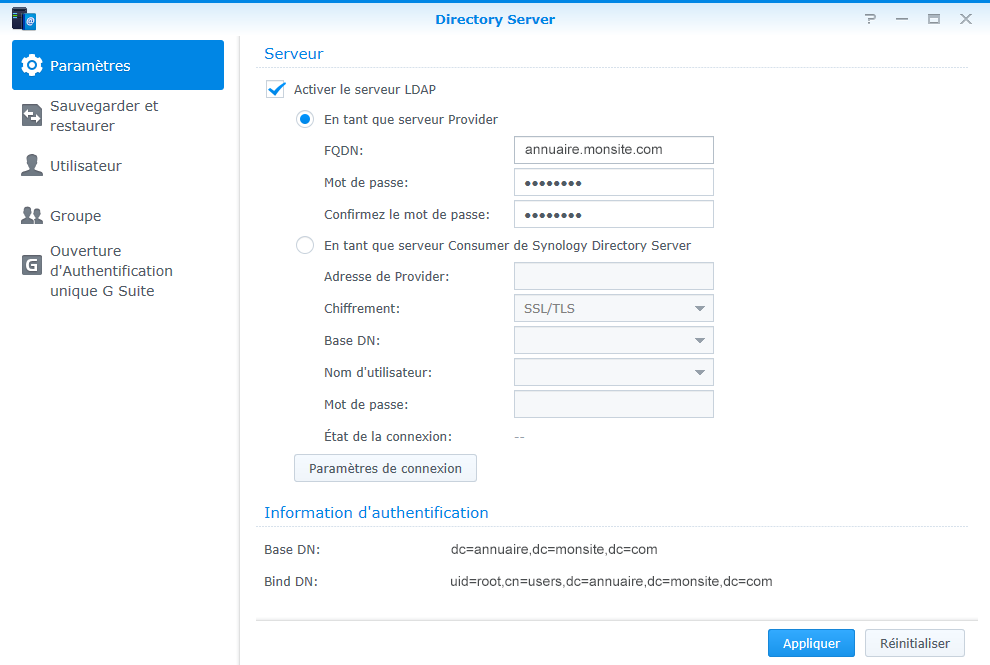Uncheck Activer le serveur LDAP

tap(276, 89)
